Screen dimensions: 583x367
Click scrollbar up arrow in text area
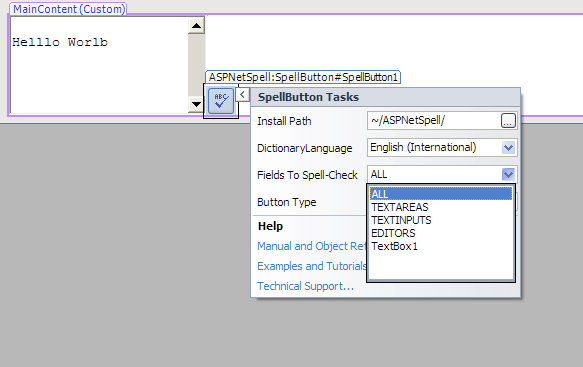pos(196,26)
